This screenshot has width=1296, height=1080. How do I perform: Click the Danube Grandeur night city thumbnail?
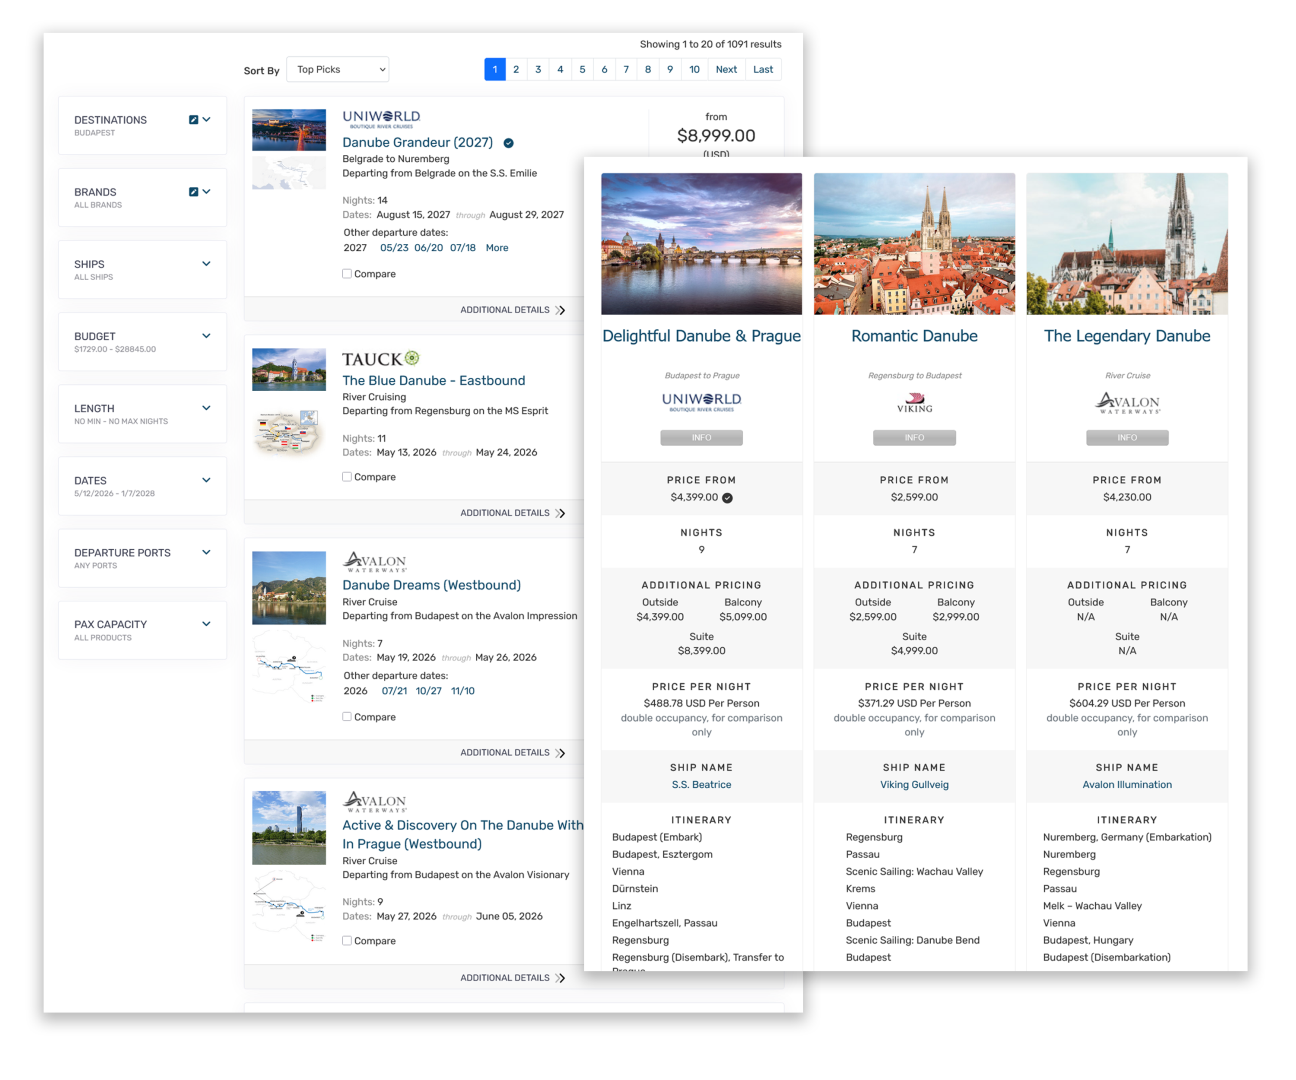click(289, 130)
